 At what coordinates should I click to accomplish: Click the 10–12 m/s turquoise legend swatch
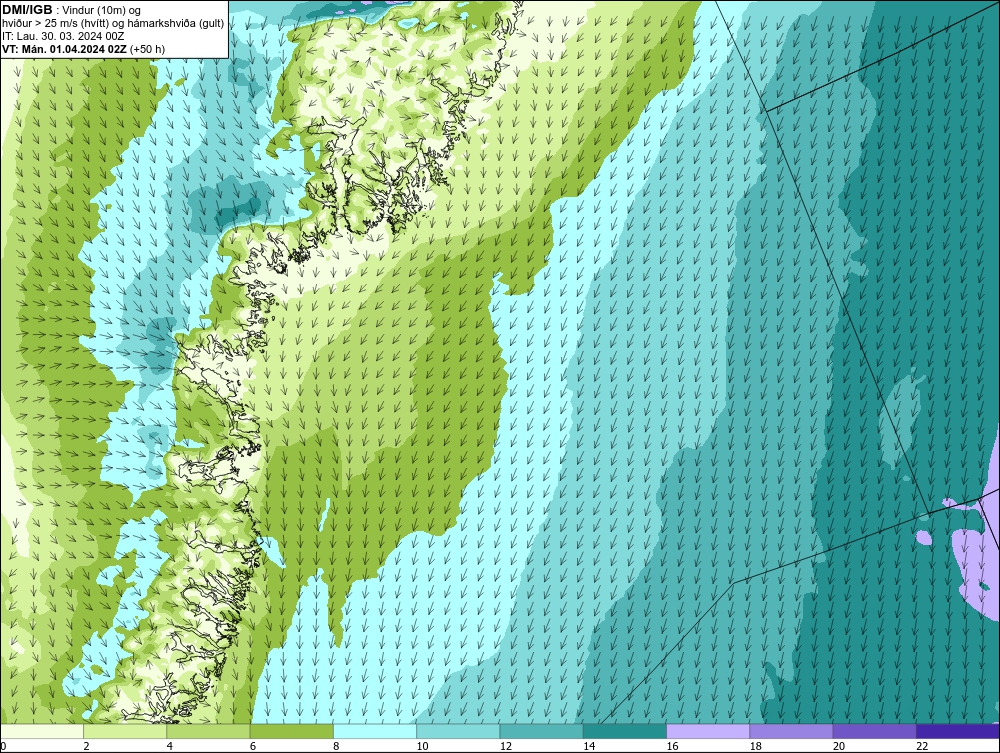pos(458,731)
